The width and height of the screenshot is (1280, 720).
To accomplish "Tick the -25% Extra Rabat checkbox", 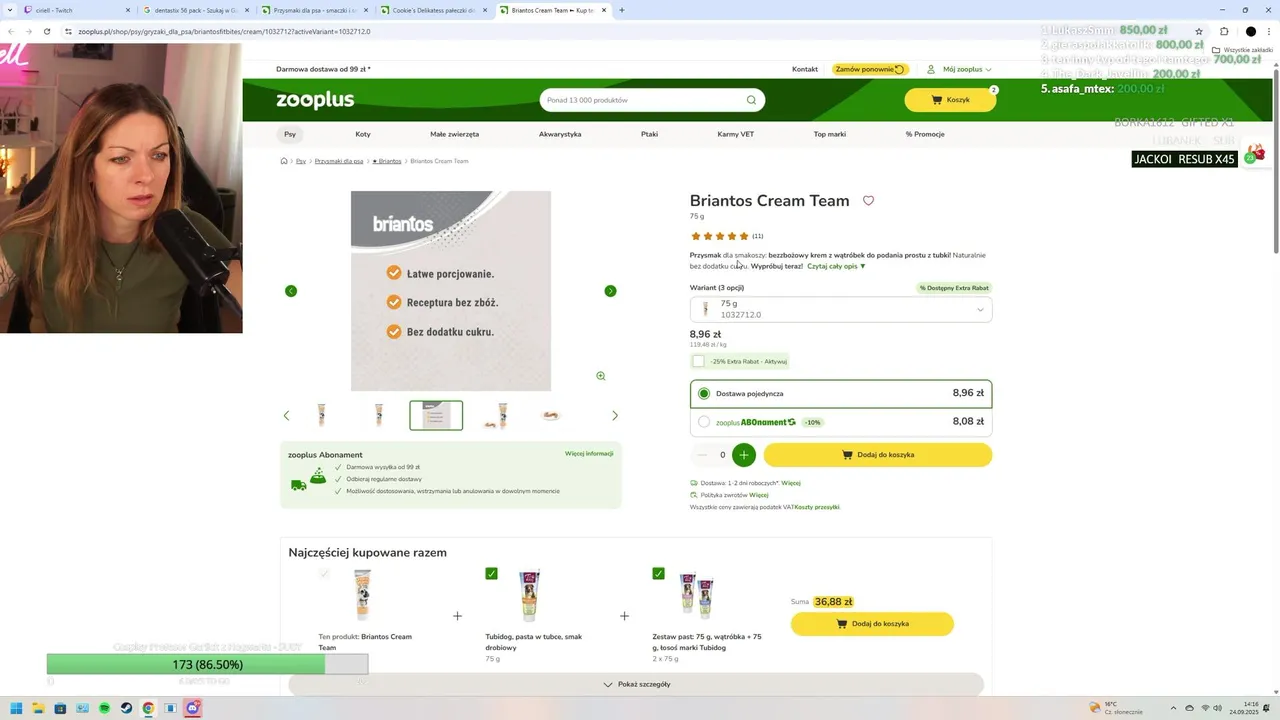I will pyautogui.click(x=698, y=361).
